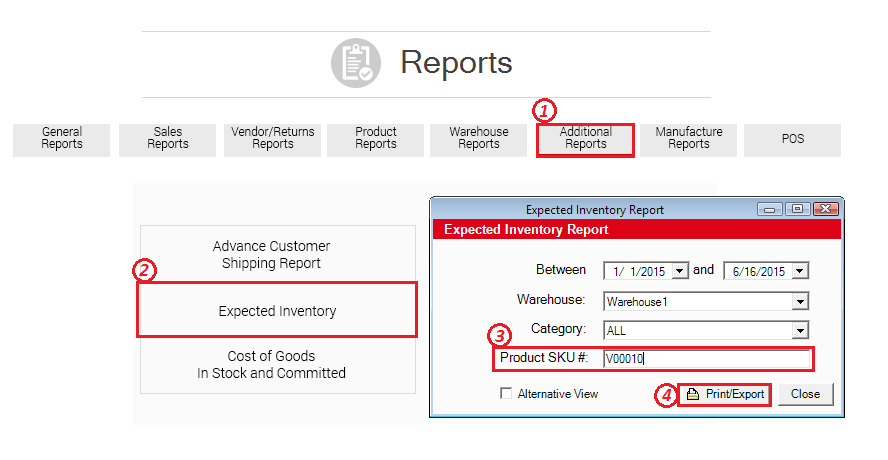Select the Vendor/Returns Reports tab
The width and height of the screenshot is (888, 460).
coord(273,139)
